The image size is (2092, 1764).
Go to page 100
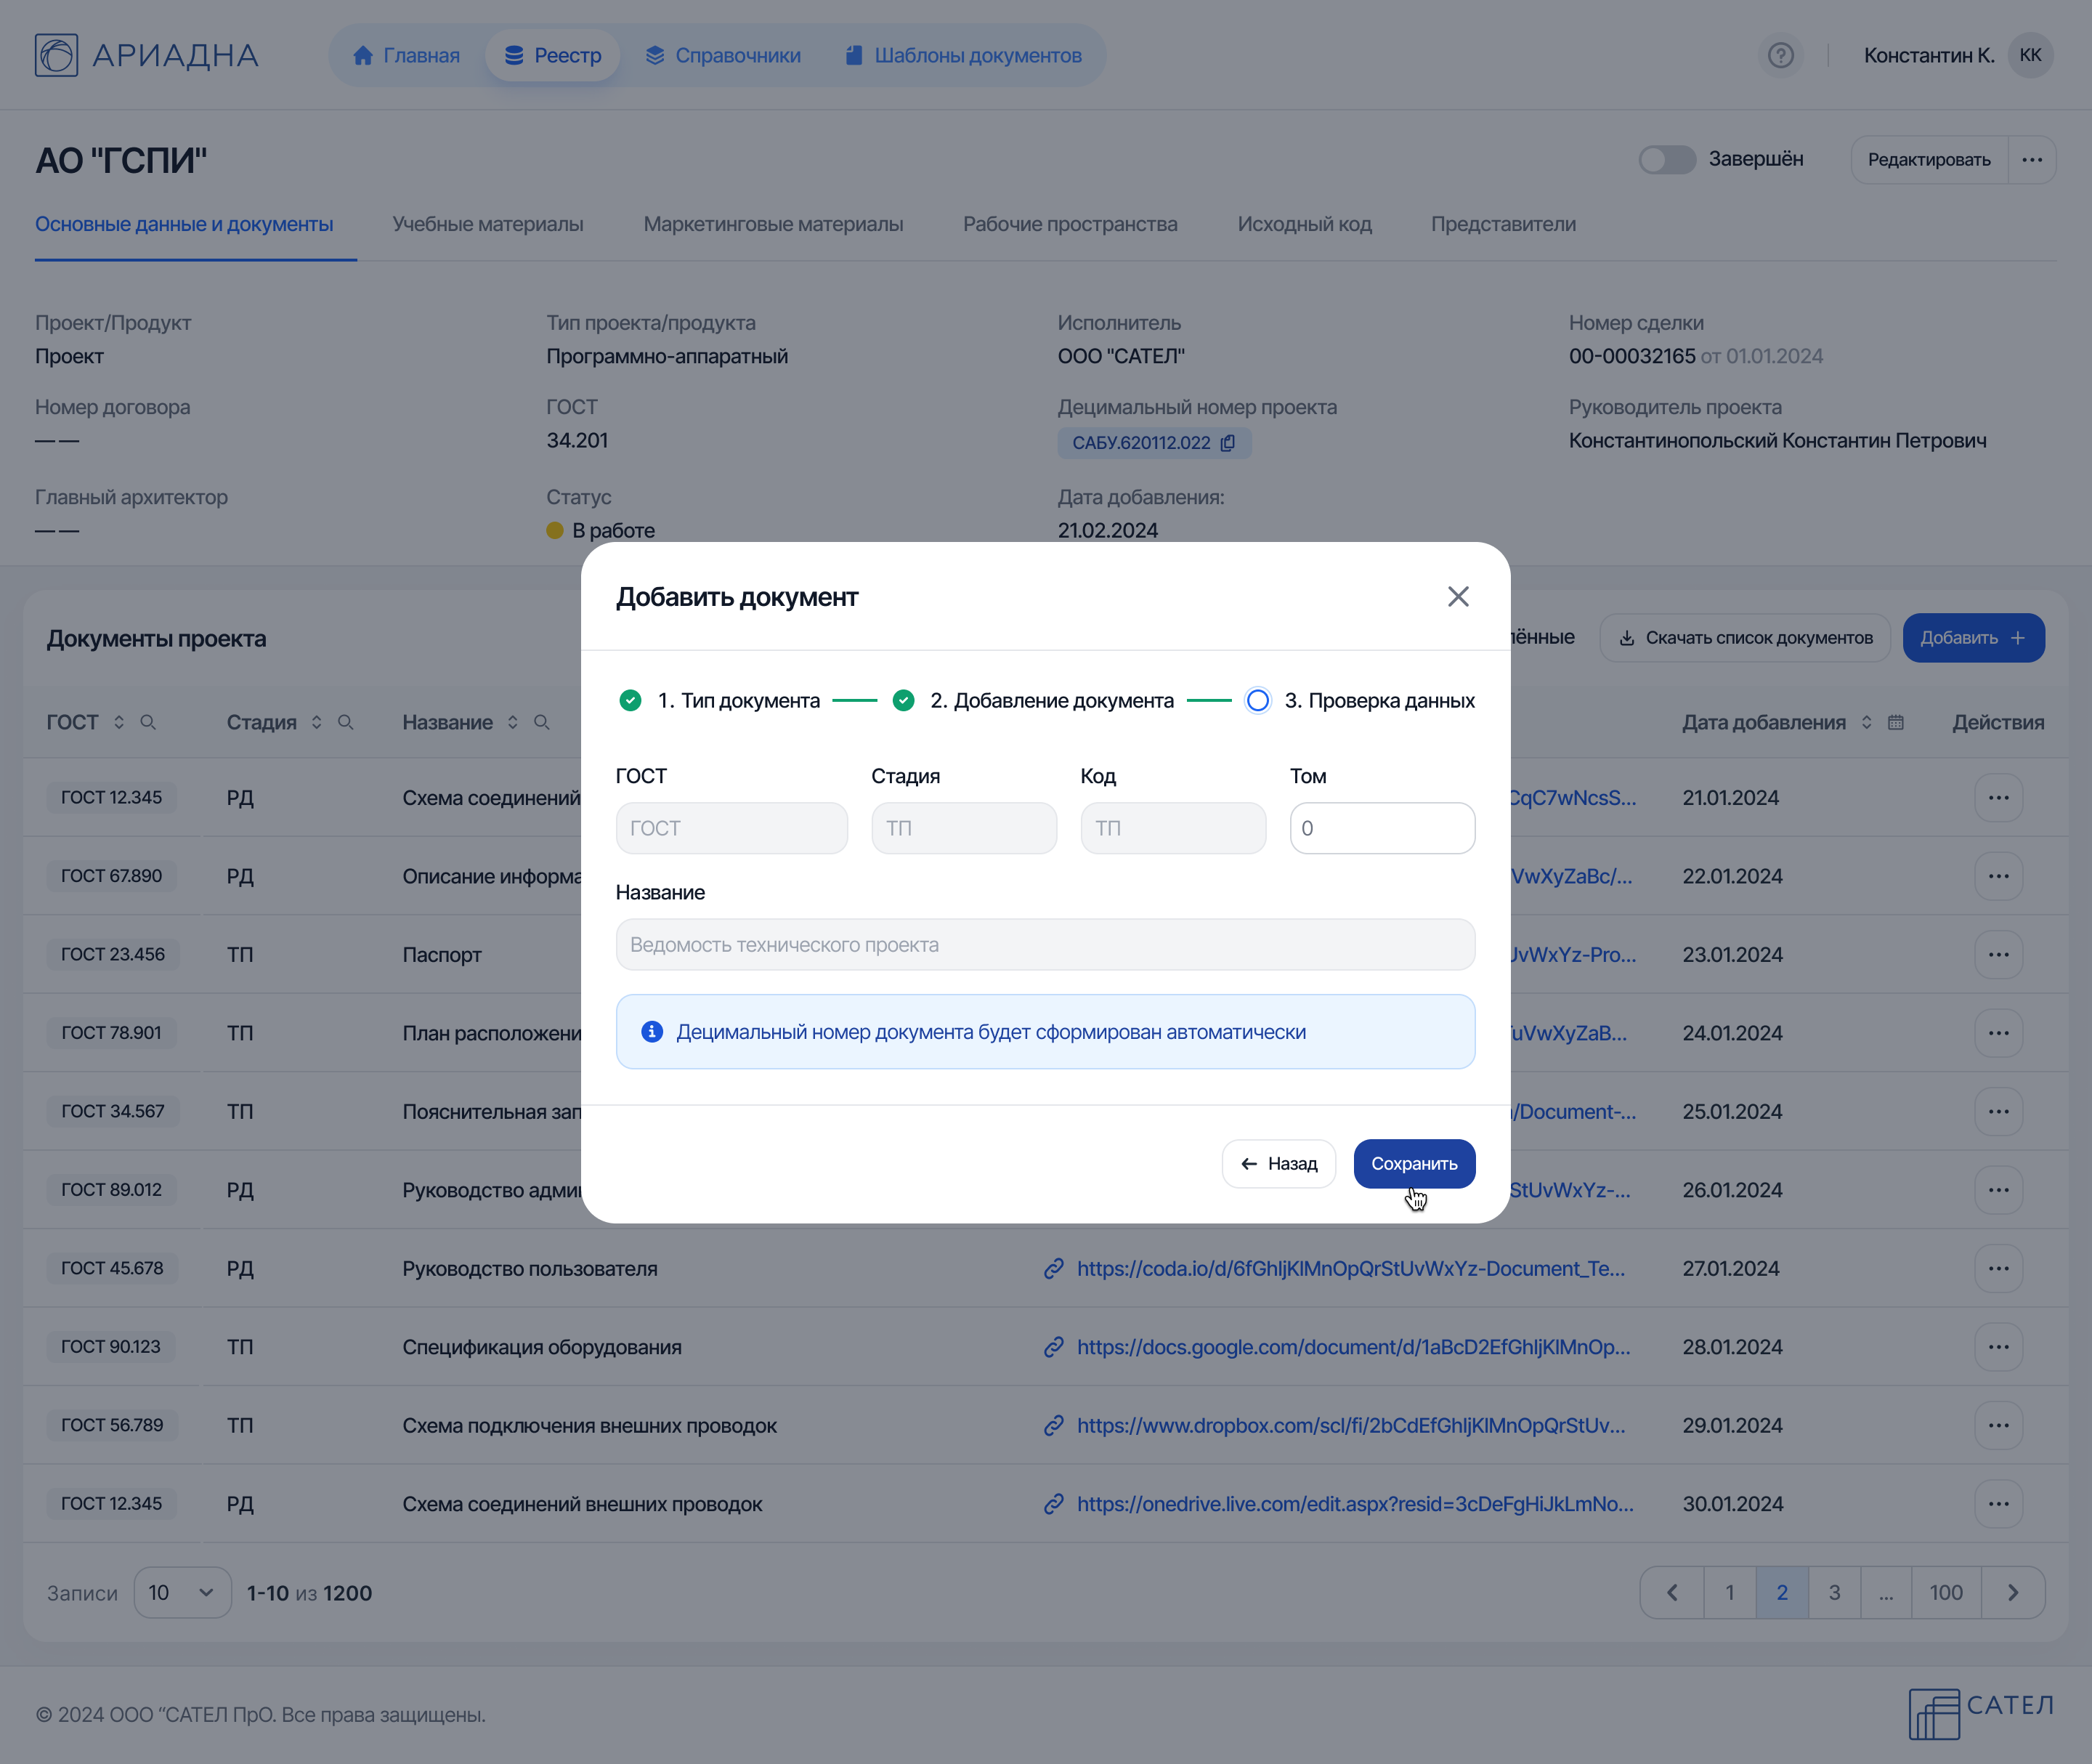click(x=1946, y=1593)
